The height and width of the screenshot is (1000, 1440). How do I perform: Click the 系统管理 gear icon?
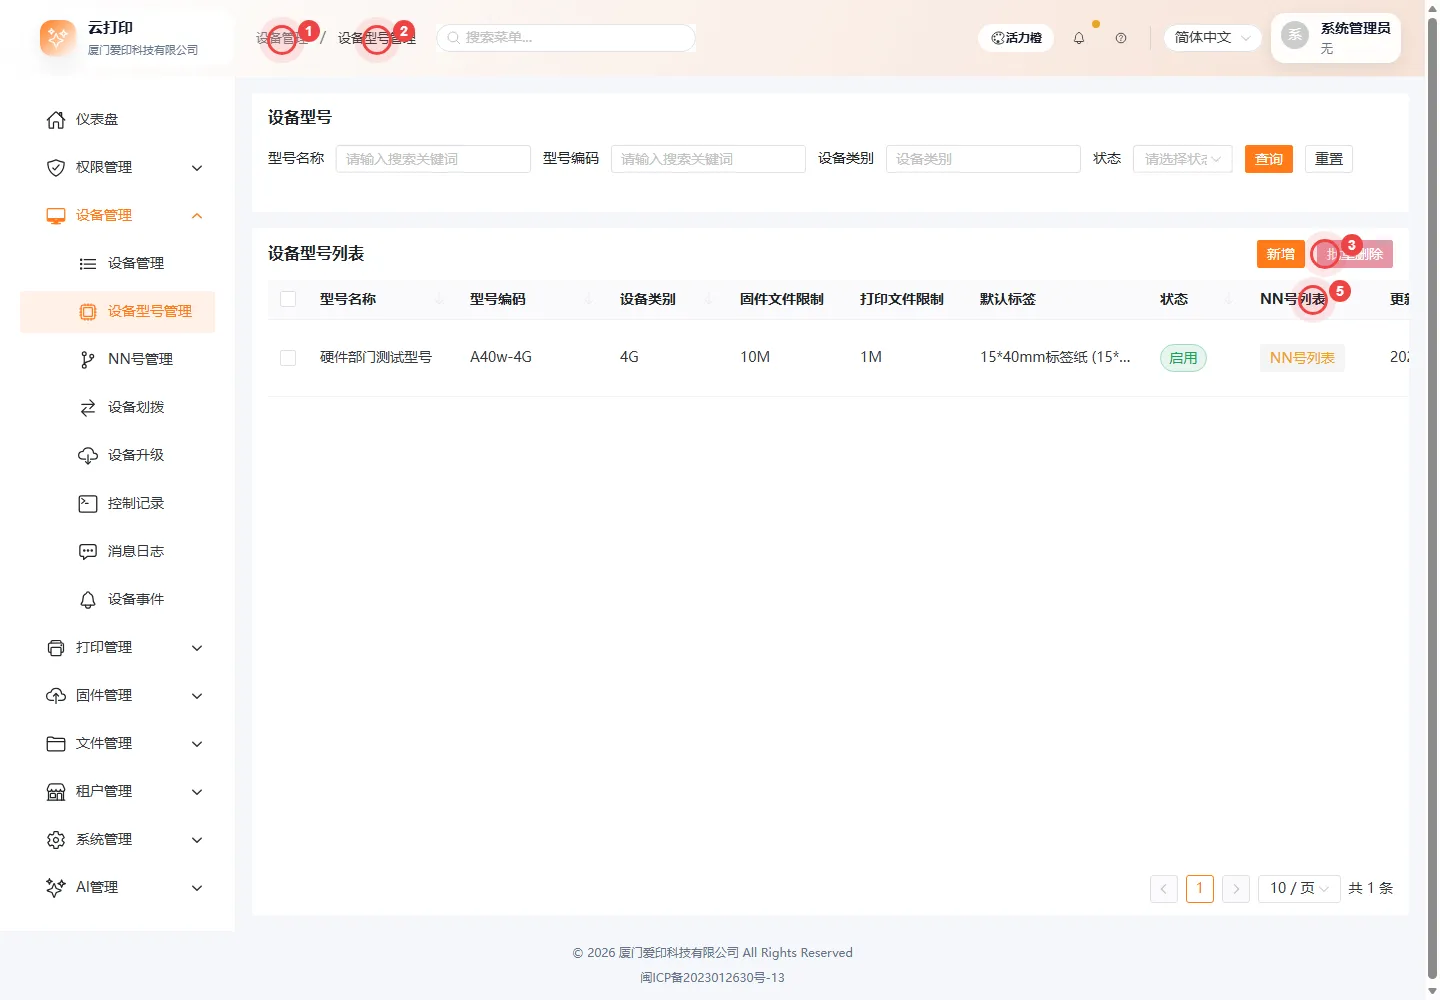(x=56, y=840)
